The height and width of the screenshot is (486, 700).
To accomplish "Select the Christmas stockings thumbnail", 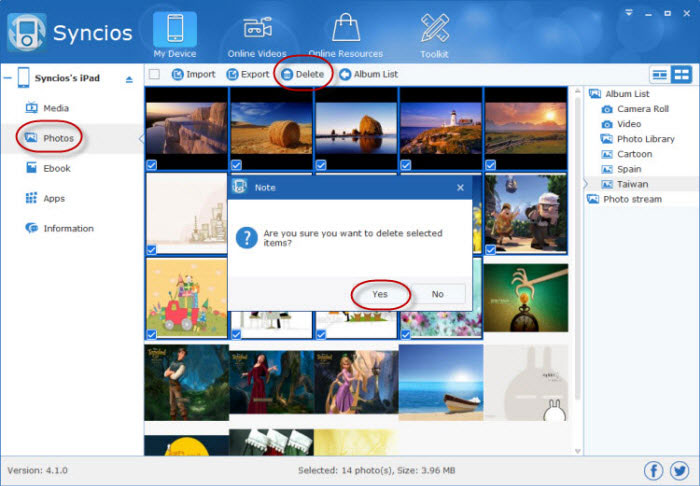I will [x=271, y=442].
